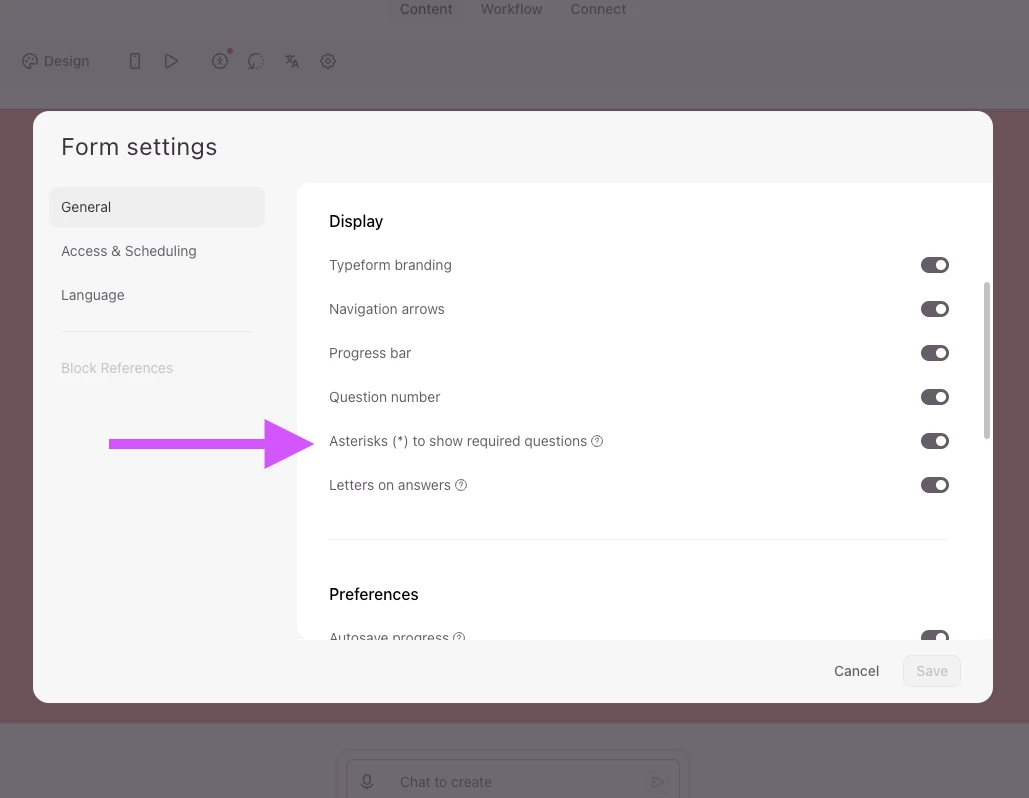Turn off Question number switch
The image size is (1029, 798).
(x=934, y=397)
